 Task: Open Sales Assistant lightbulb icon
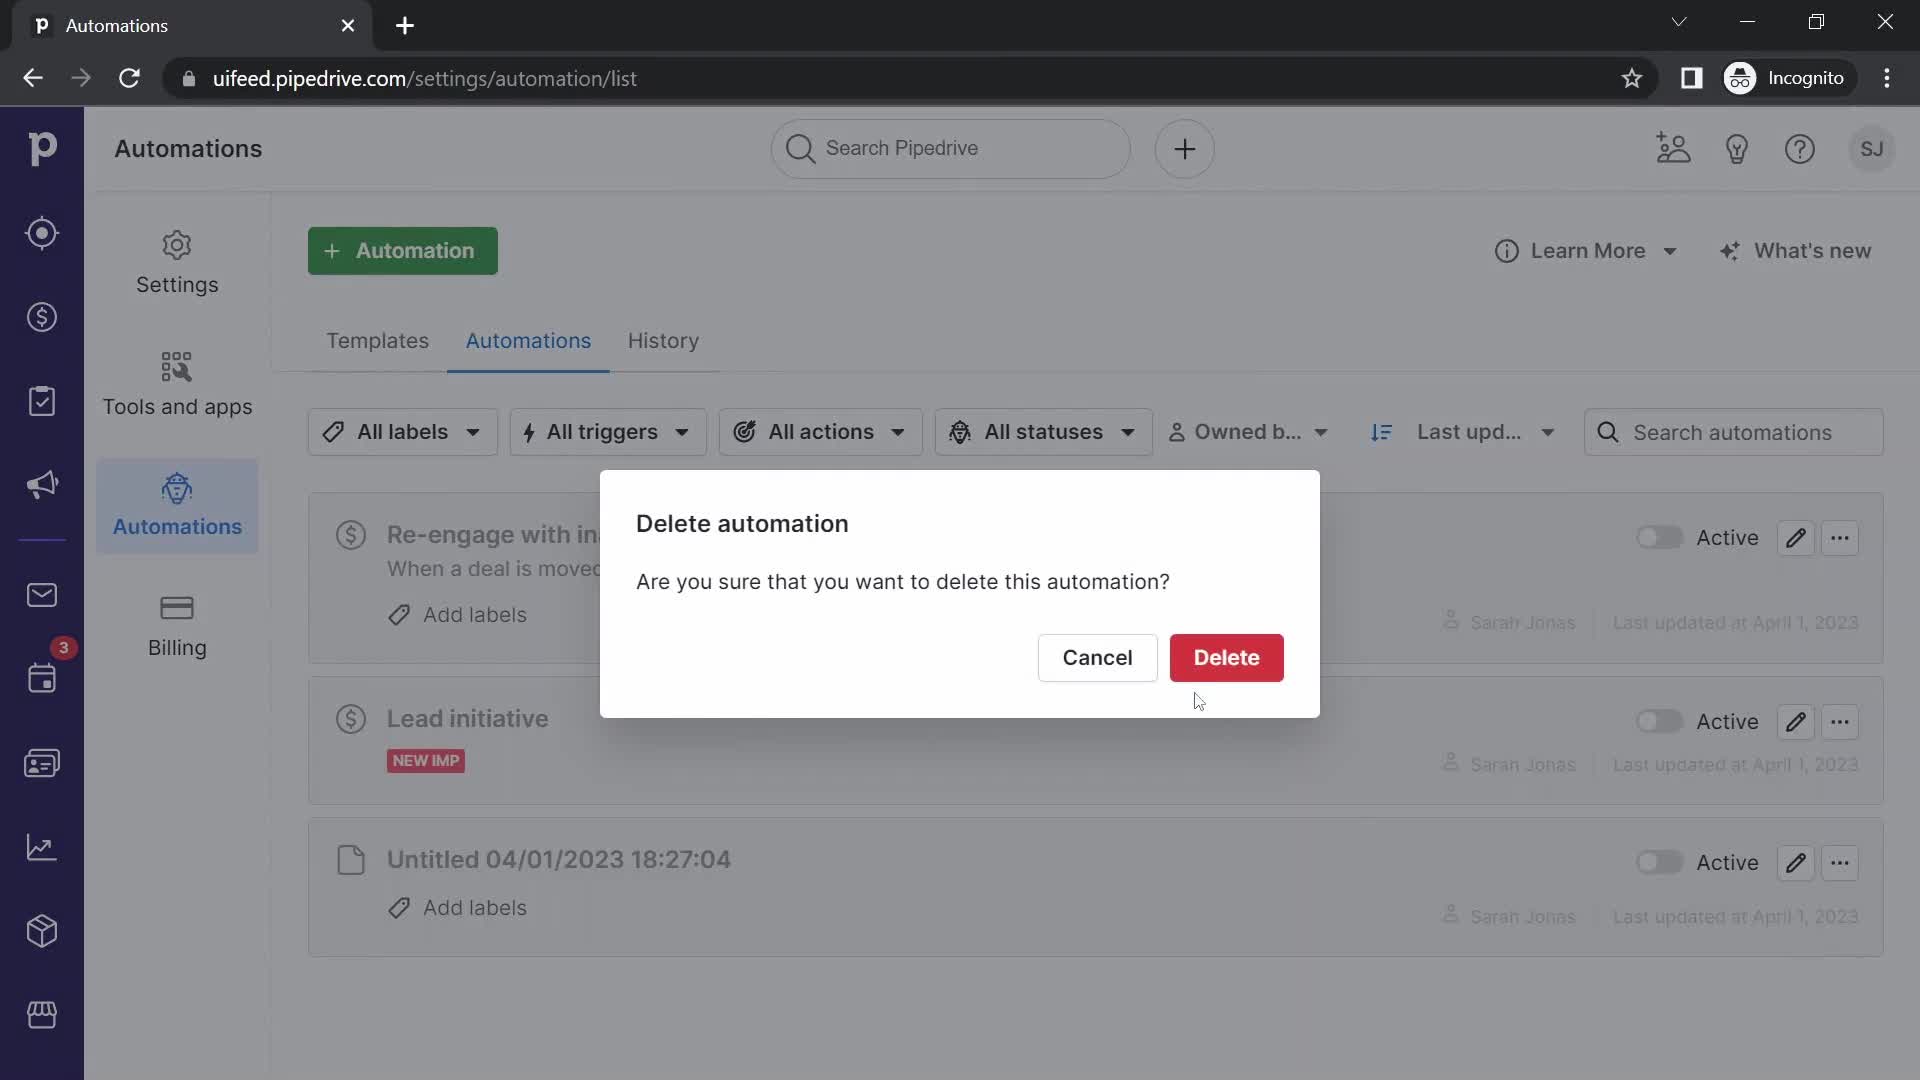coord(1737,149)
